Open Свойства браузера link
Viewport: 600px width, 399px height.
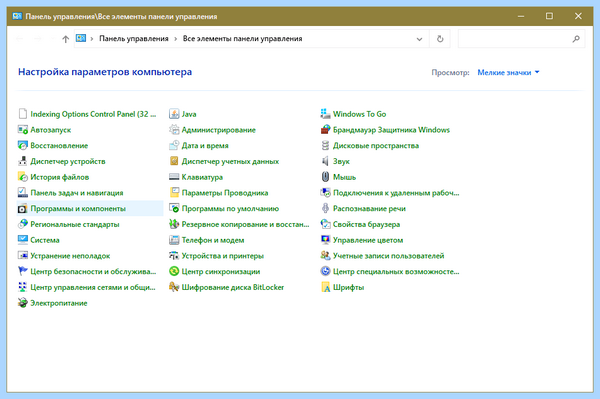(x=367, y=224)
